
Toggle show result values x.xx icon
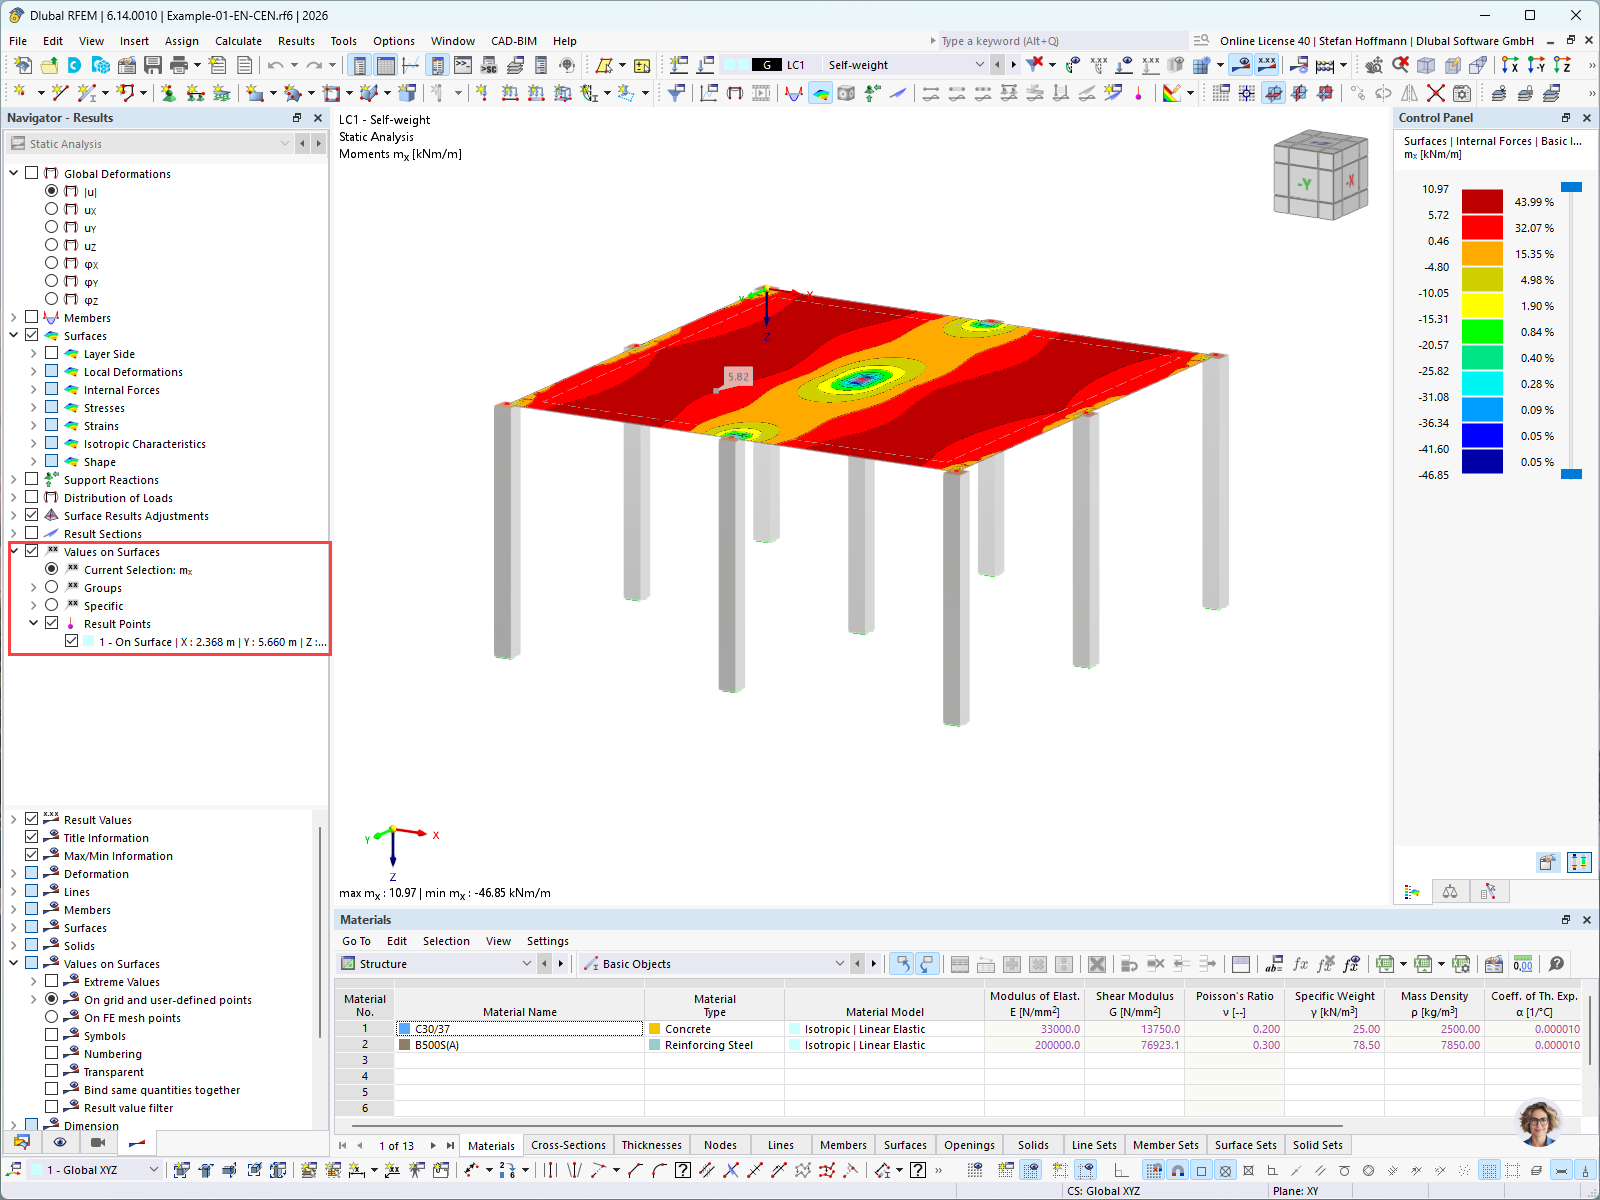1267,65
